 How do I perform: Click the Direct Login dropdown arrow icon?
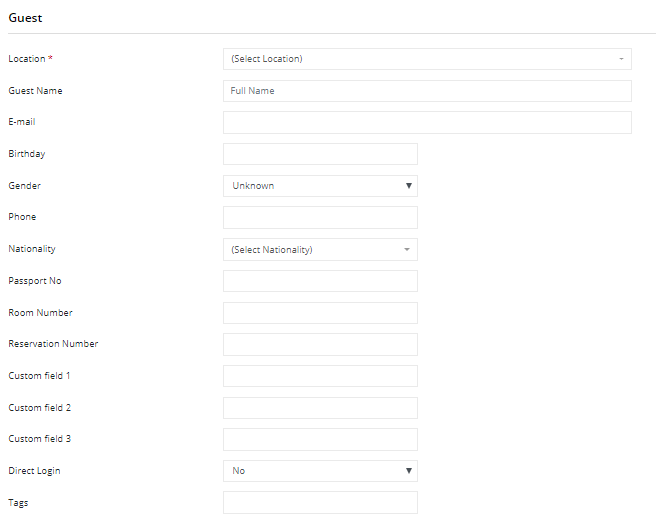[x=409, y=471]
